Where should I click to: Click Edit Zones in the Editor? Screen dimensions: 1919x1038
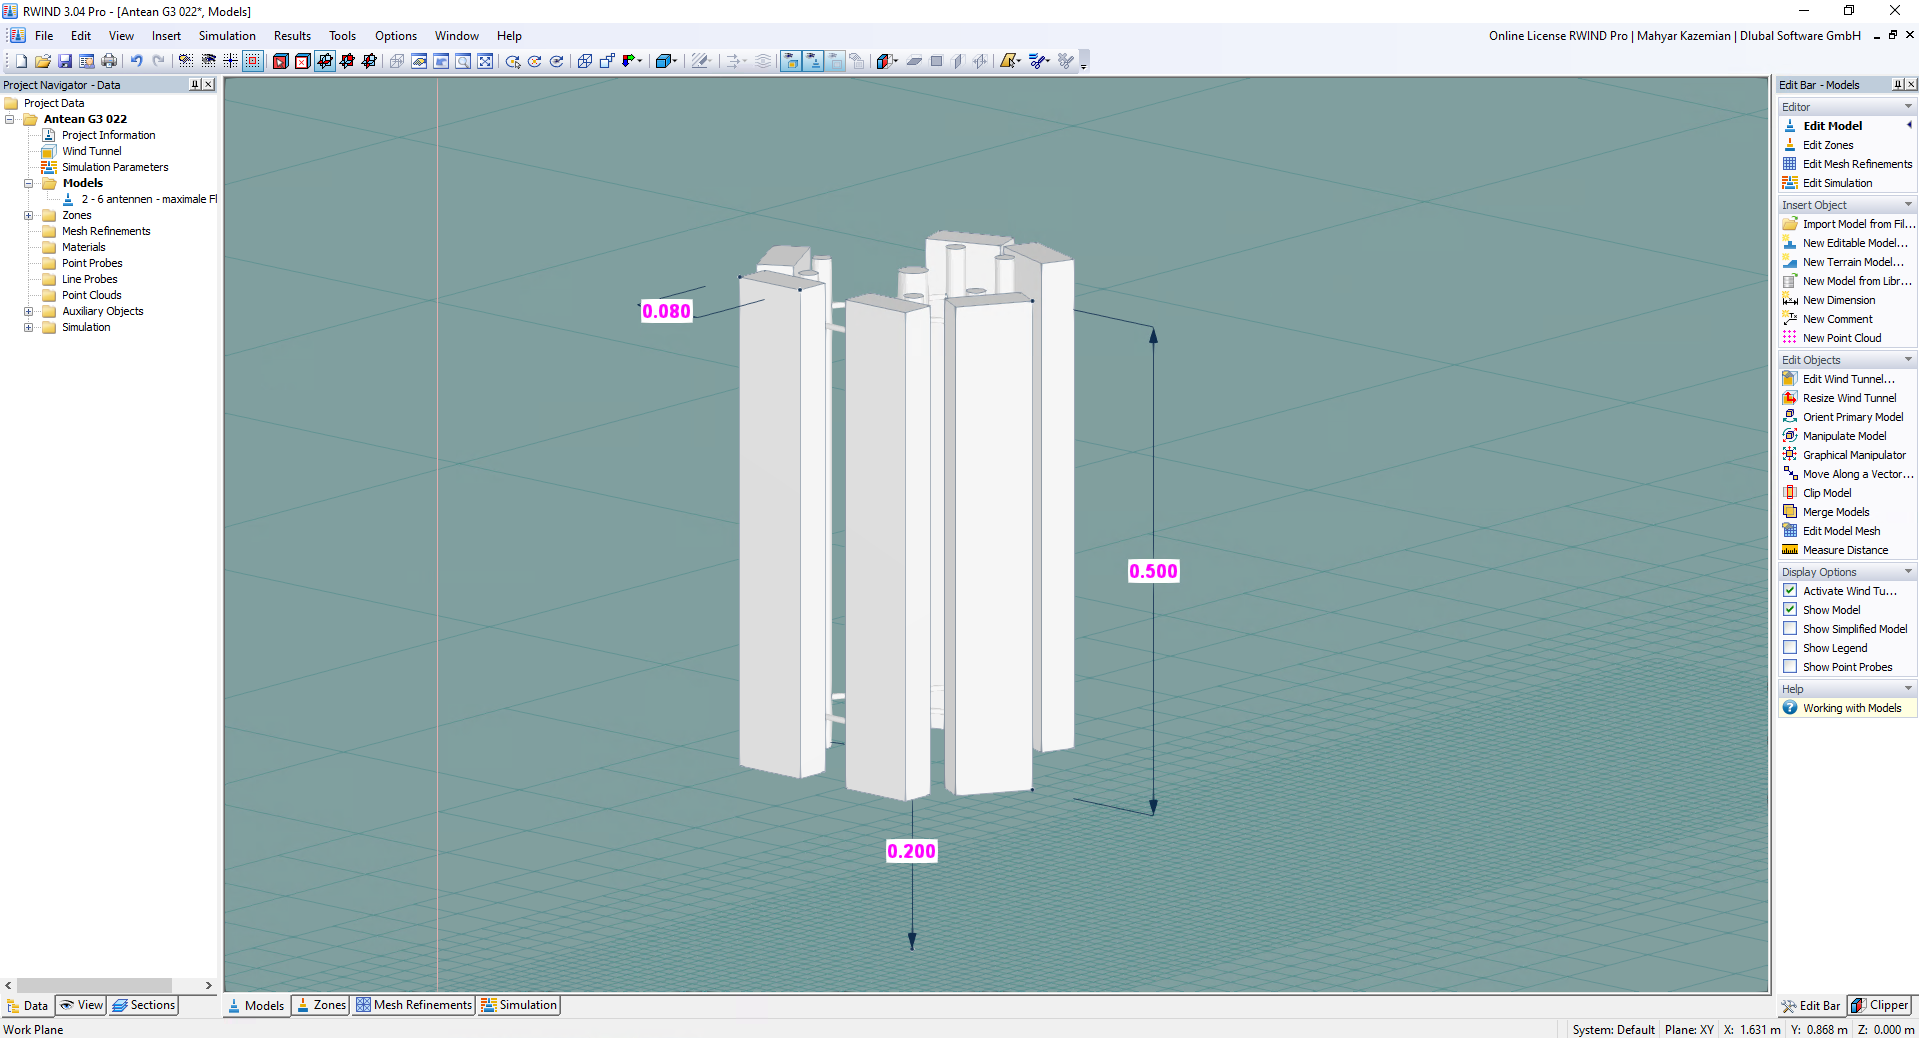(1828, 145)
